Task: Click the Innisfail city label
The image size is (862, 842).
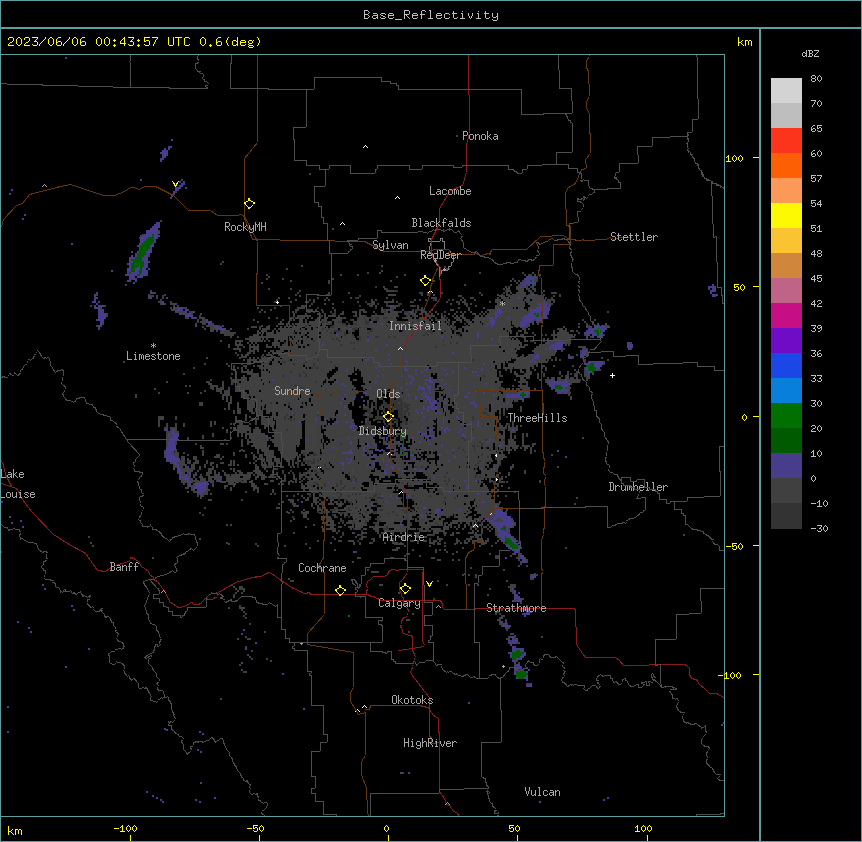Action: tap(415, 326)
